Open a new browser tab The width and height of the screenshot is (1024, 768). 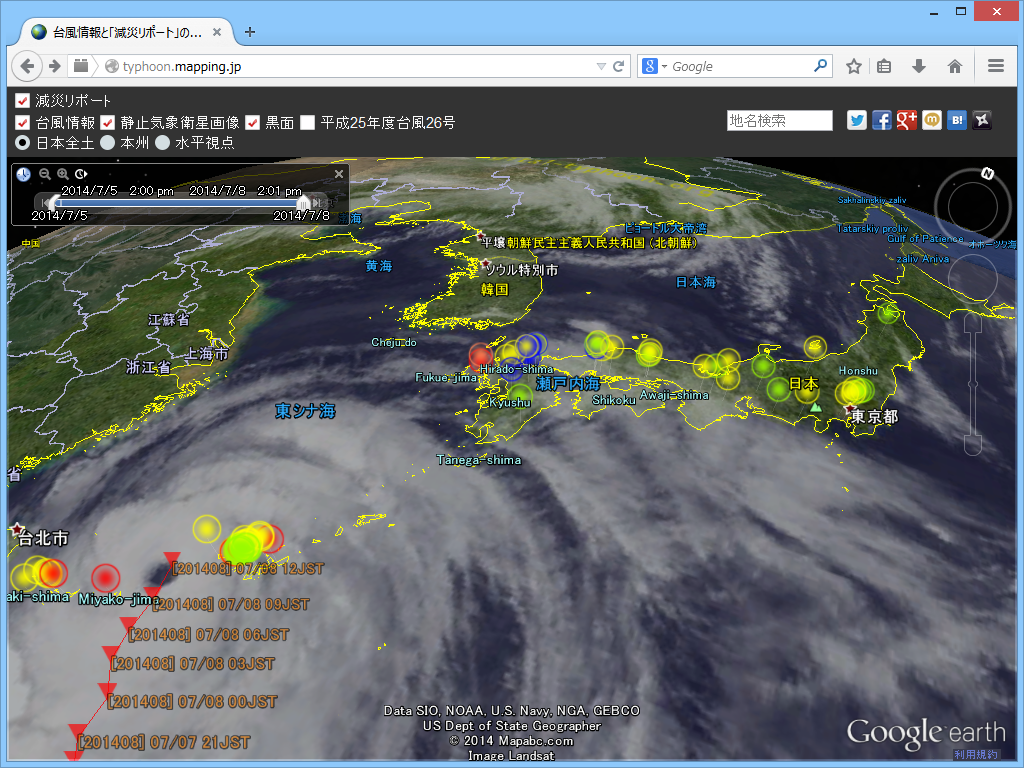(x=249, y=32)
